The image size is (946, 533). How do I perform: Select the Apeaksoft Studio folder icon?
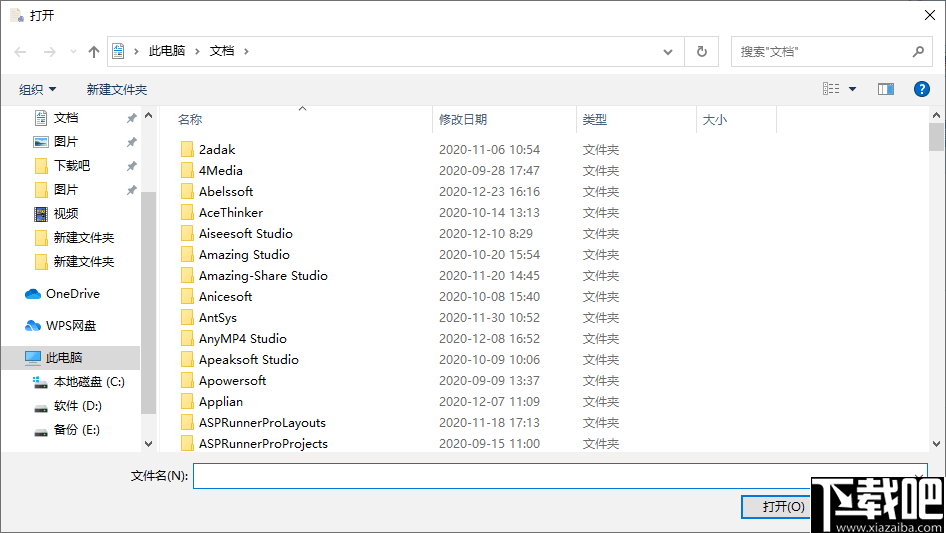click(x=187, y=360)
